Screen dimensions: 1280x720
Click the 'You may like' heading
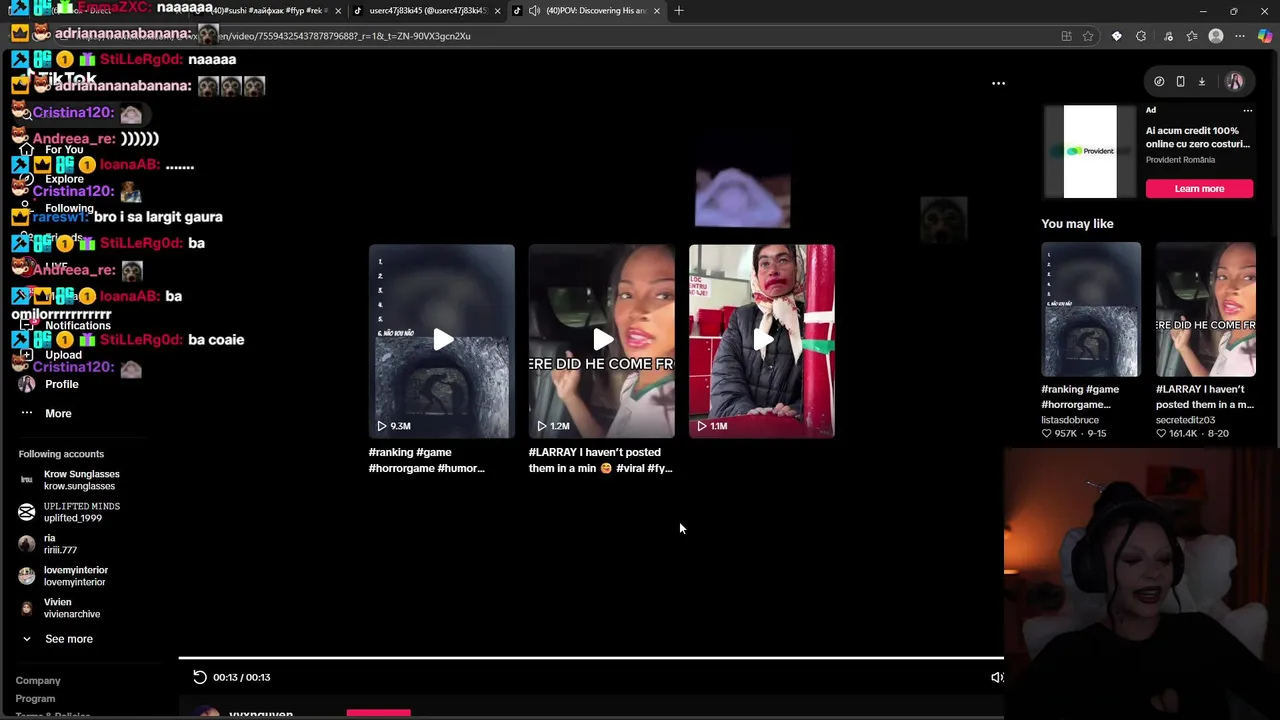(x=1077, y=224)
